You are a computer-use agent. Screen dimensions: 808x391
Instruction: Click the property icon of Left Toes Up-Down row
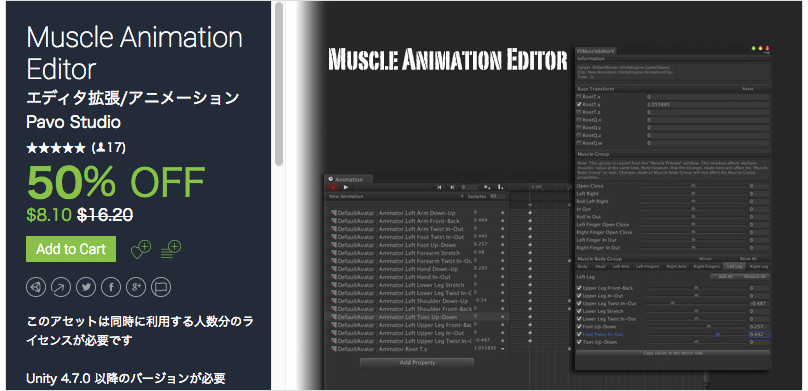333,317
